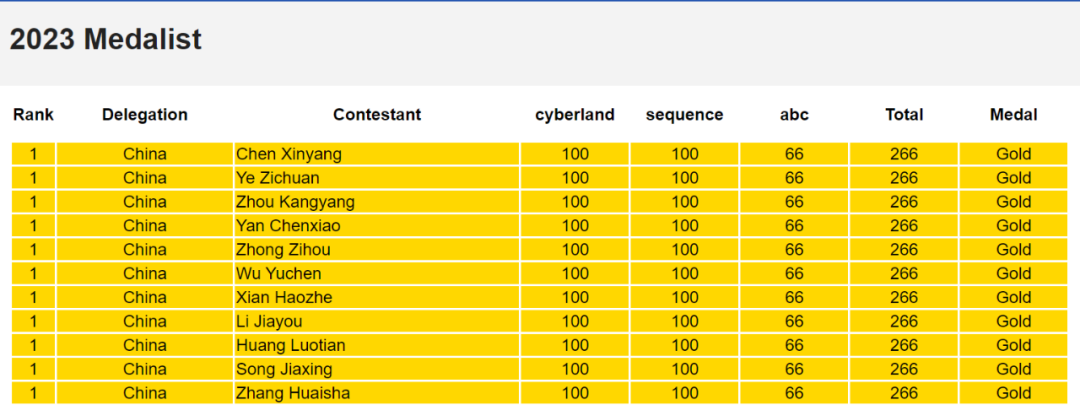1080x405 pixels.
Task: Select the sequence column header
Action: pyautogui.click(x=684, y=115)
